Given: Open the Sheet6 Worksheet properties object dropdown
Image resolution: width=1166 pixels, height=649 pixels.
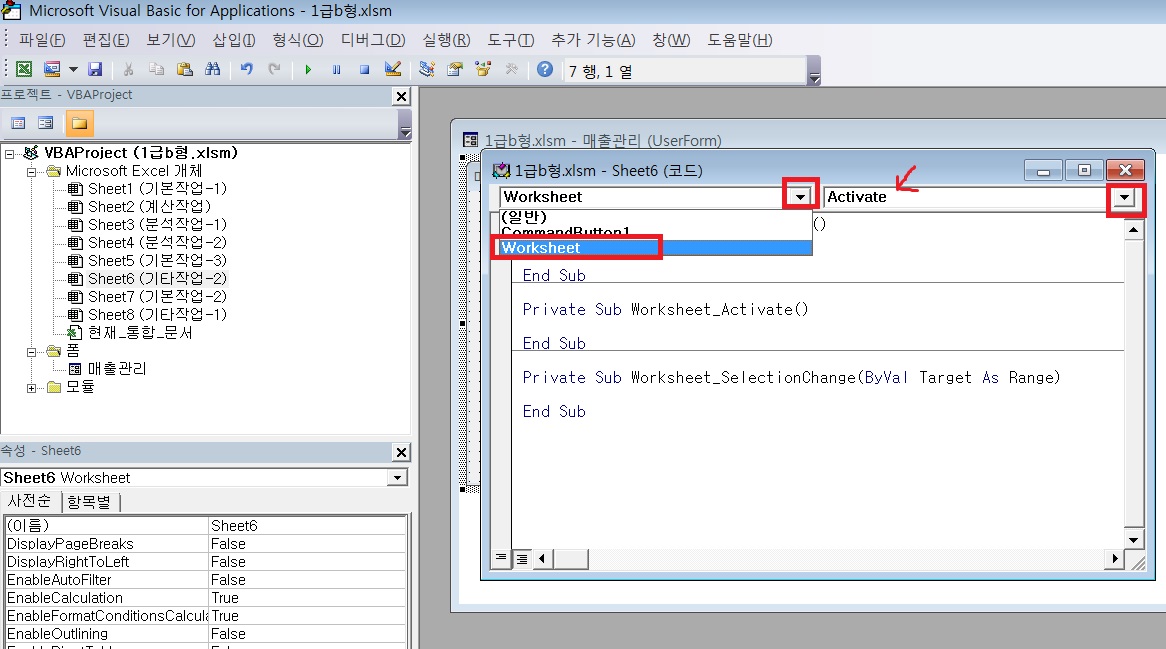Looking at the screenshot, I should 398,478.
